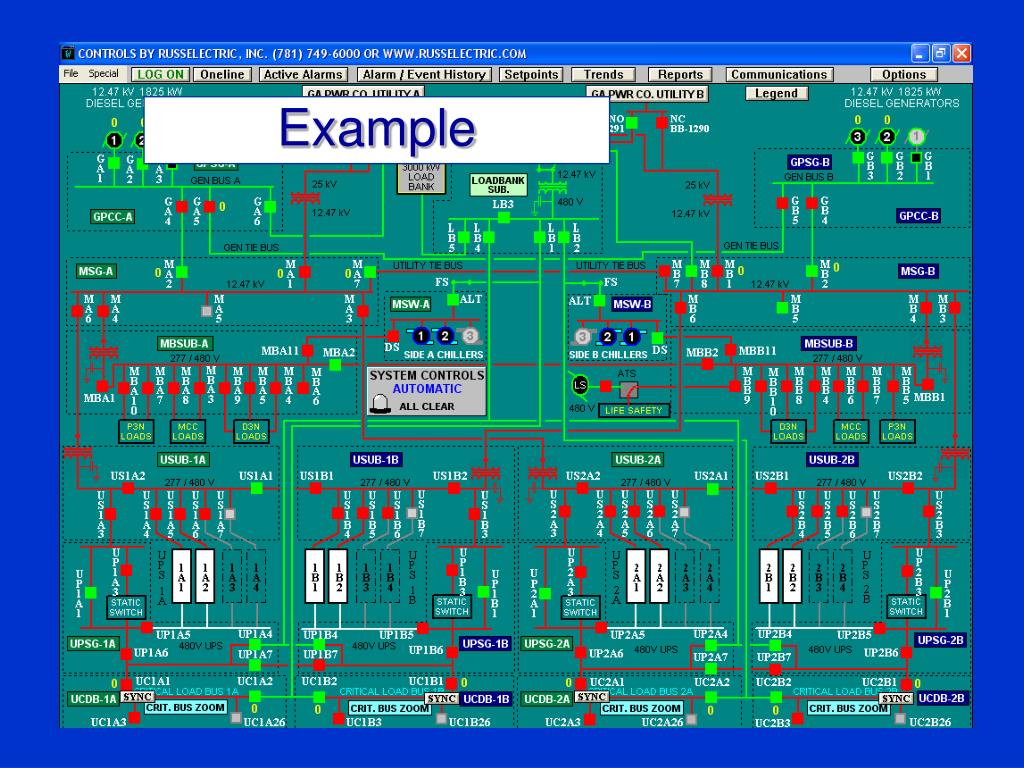Select Side B chiller 2 icon
The width and height of the screenshot is (1024, 768).
point(607,337)
